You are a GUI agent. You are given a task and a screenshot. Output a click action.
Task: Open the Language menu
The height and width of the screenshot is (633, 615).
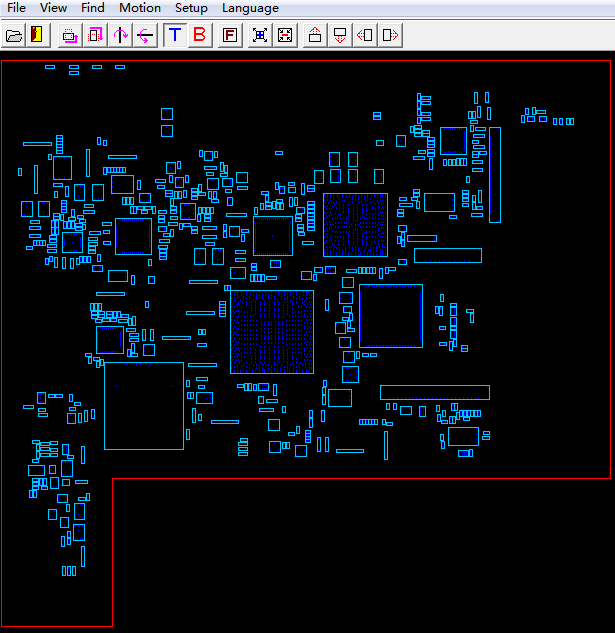(250, 8)
